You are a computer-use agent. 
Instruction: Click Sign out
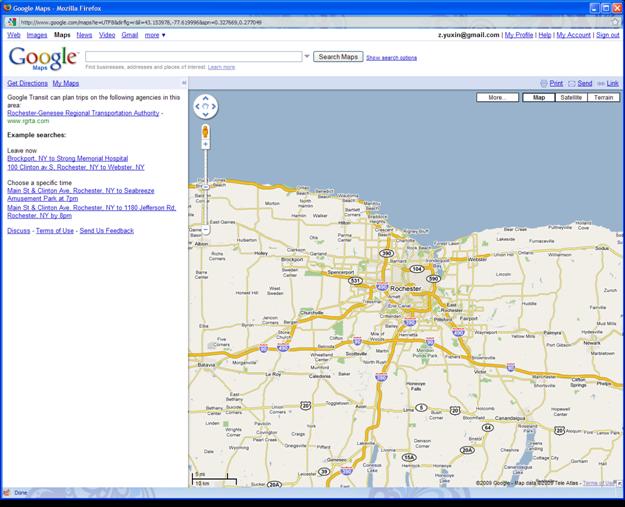coord(607,35)
